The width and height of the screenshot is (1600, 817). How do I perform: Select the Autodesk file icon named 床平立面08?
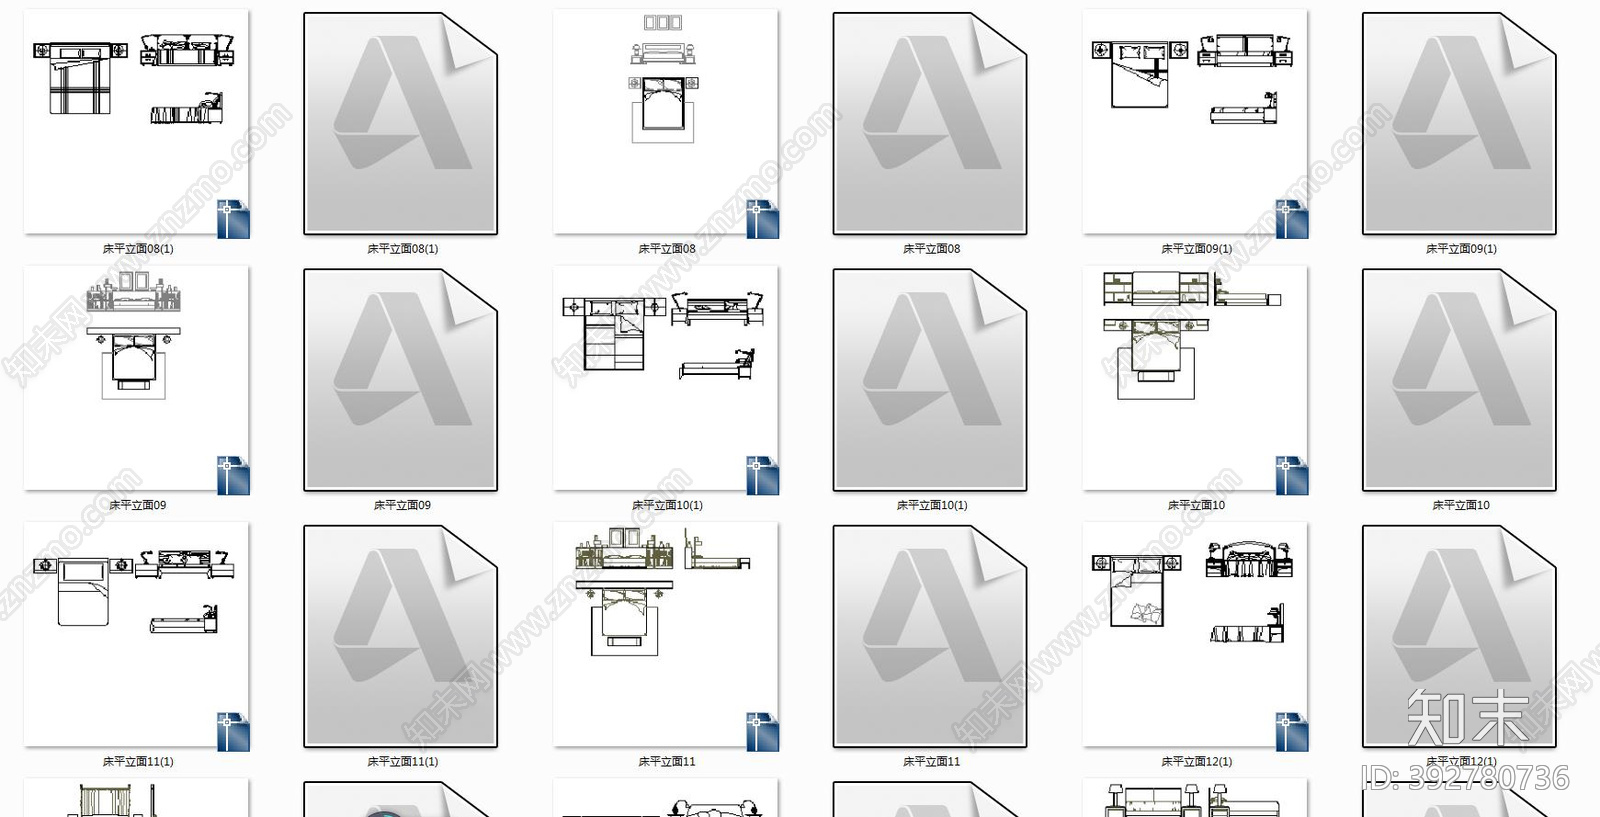930,124
